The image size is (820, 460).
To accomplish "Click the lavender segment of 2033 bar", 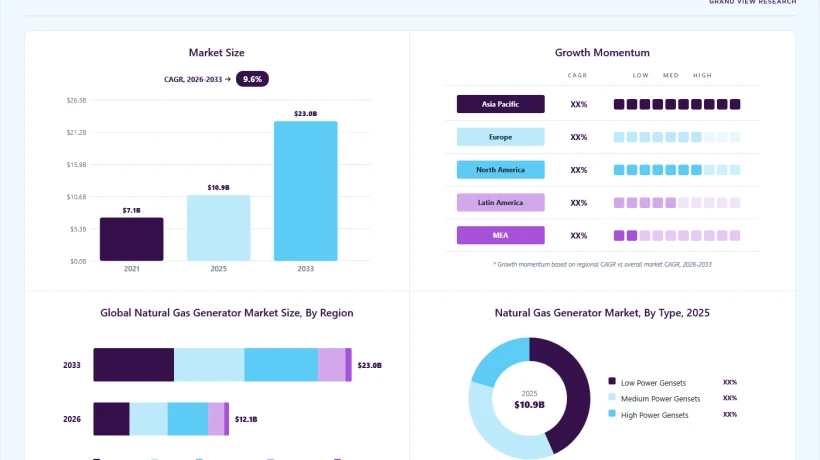I will pyautogui.click(x=332, y=365).
